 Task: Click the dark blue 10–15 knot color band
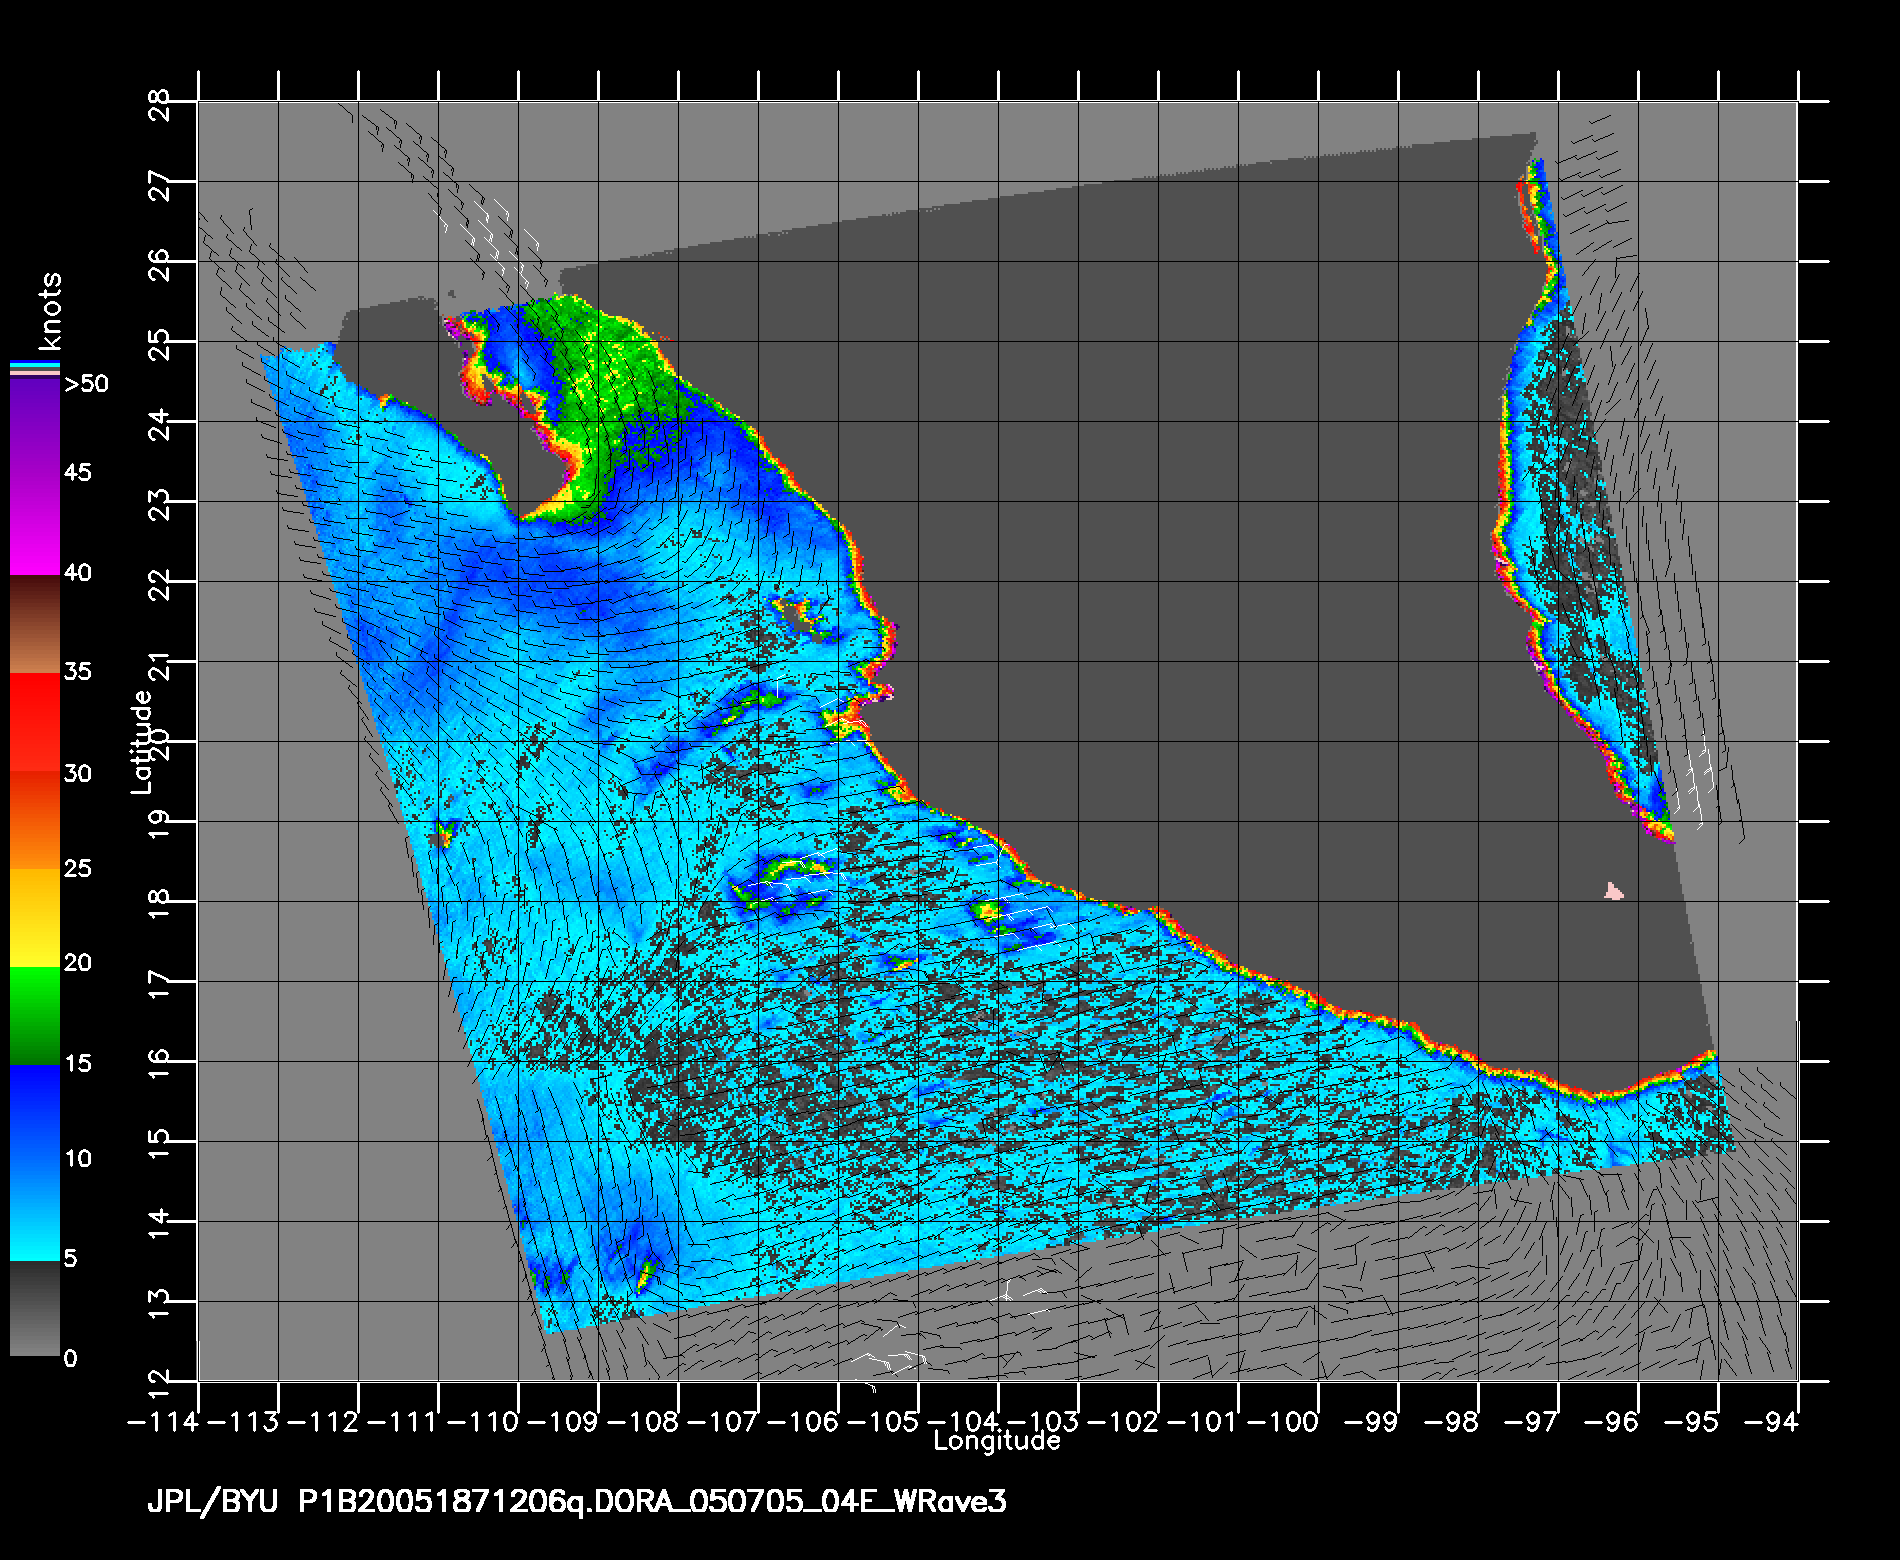tap(35, 1114)
